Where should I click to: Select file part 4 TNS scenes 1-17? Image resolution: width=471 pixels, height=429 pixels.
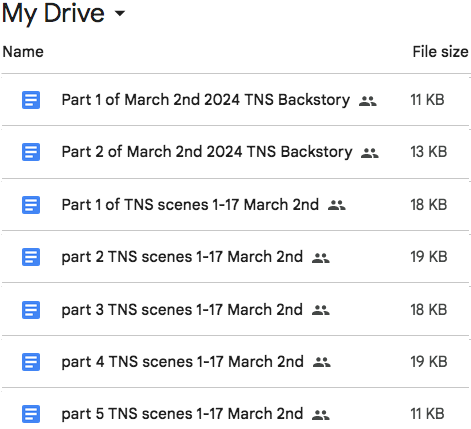pos(182,362)
